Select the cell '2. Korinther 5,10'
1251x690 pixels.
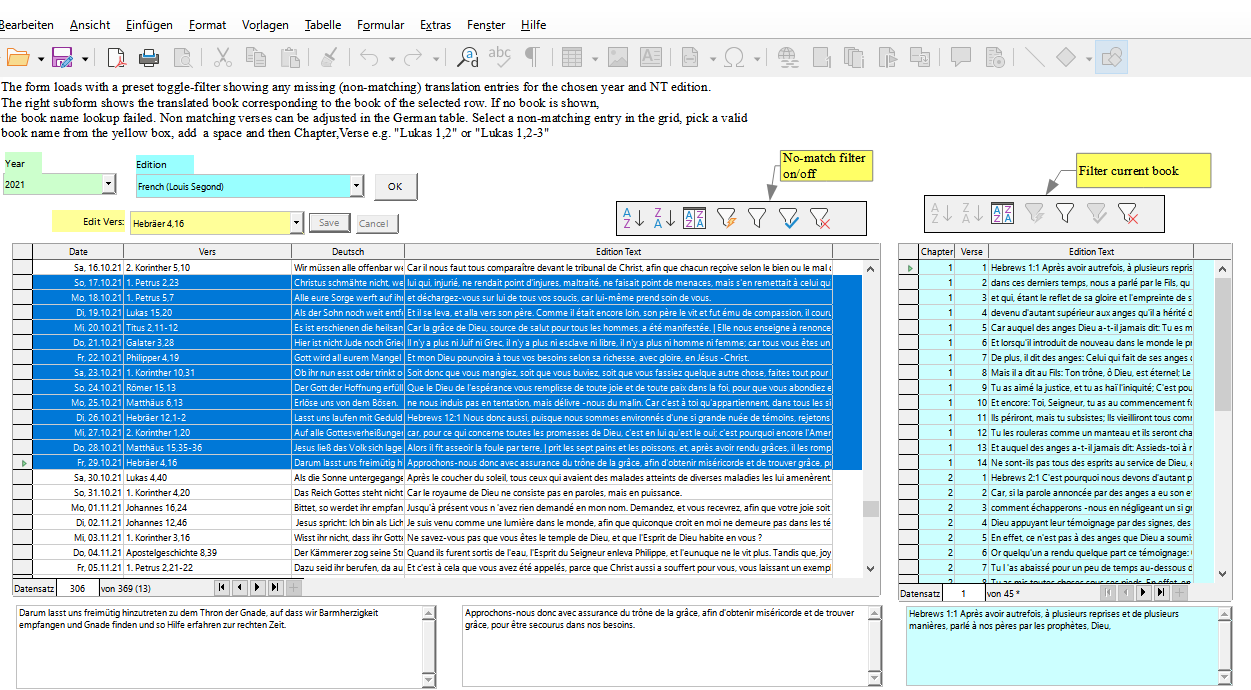(x=208, y=268)
